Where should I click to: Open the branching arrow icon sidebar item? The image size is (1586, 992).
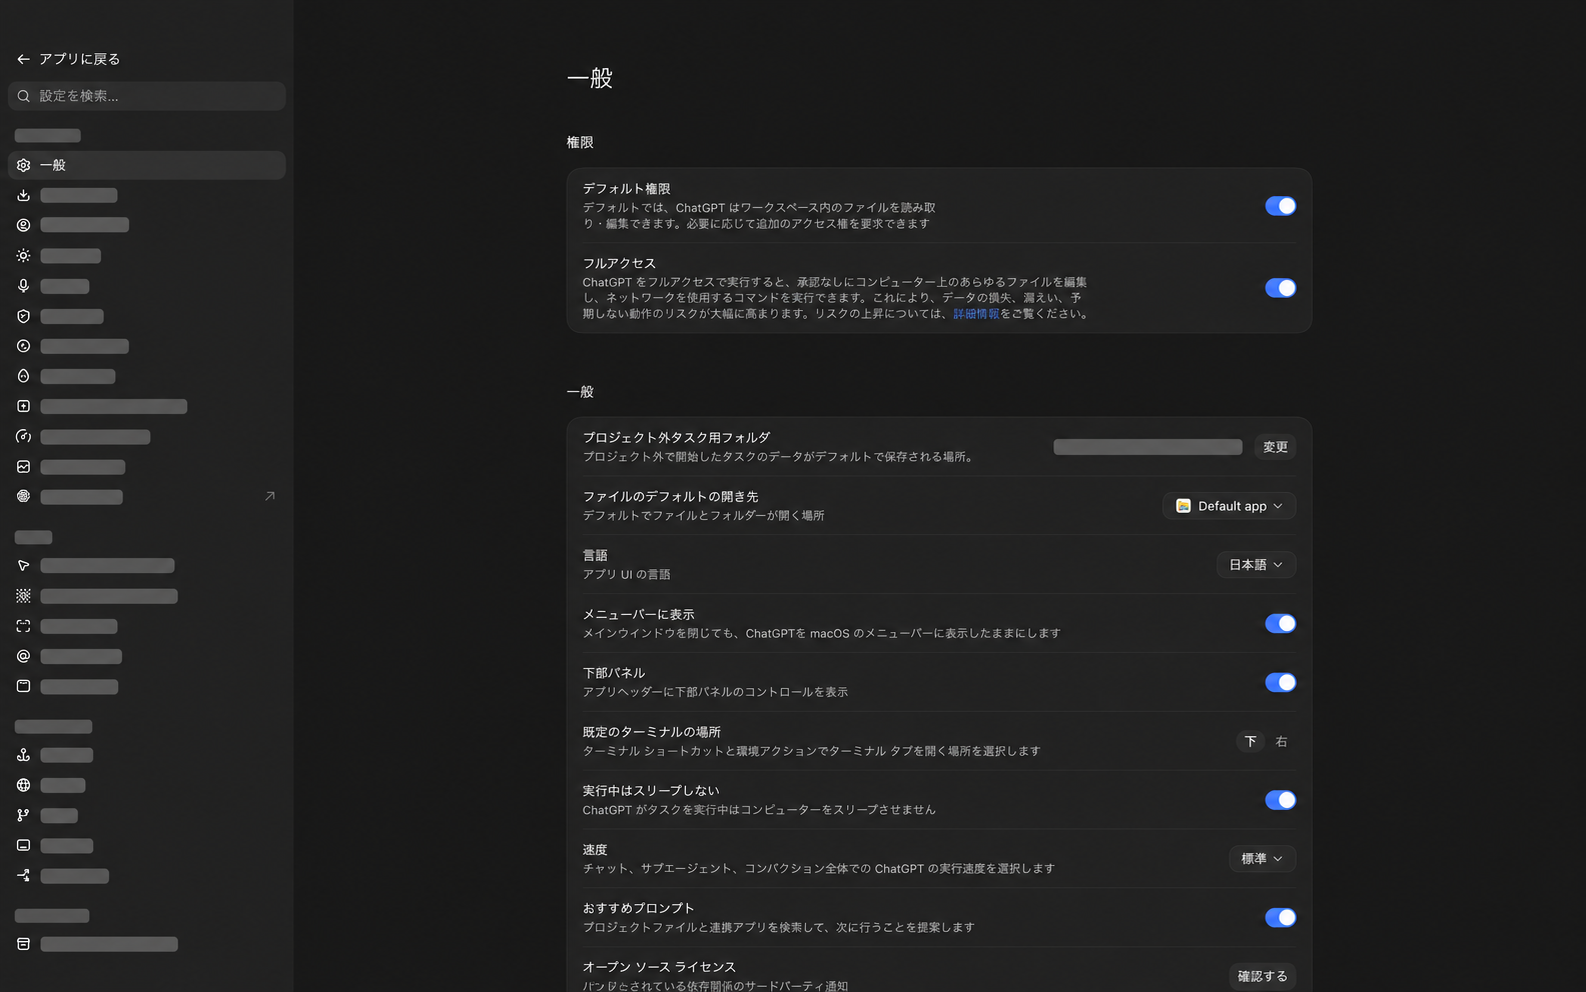[x=23, y=875]
